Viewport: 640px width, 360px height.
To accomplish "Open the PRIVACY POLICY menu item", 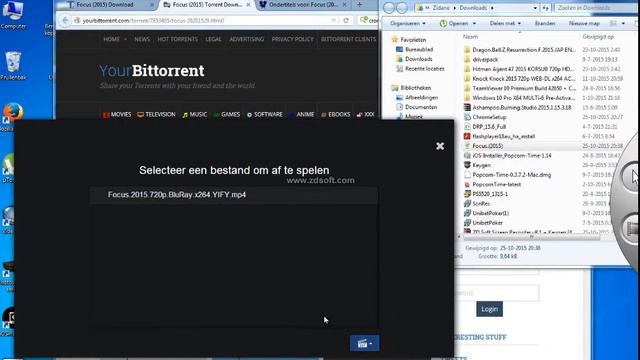I will click(x=293, y=39).
